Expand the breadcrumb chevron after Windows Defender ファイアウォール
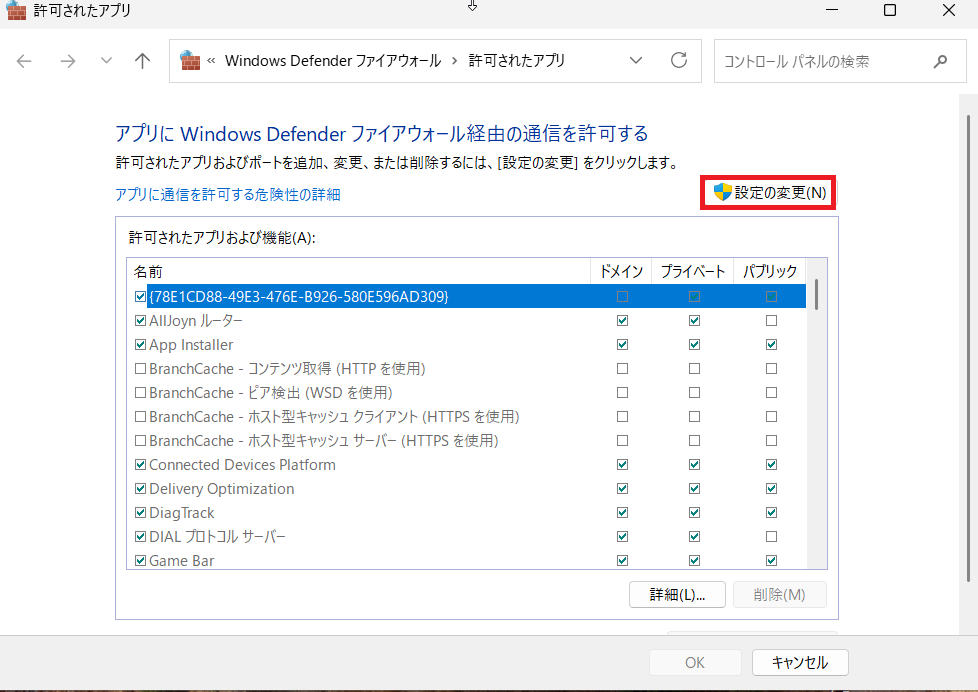 pyautogui.click(x=454, y=61)
